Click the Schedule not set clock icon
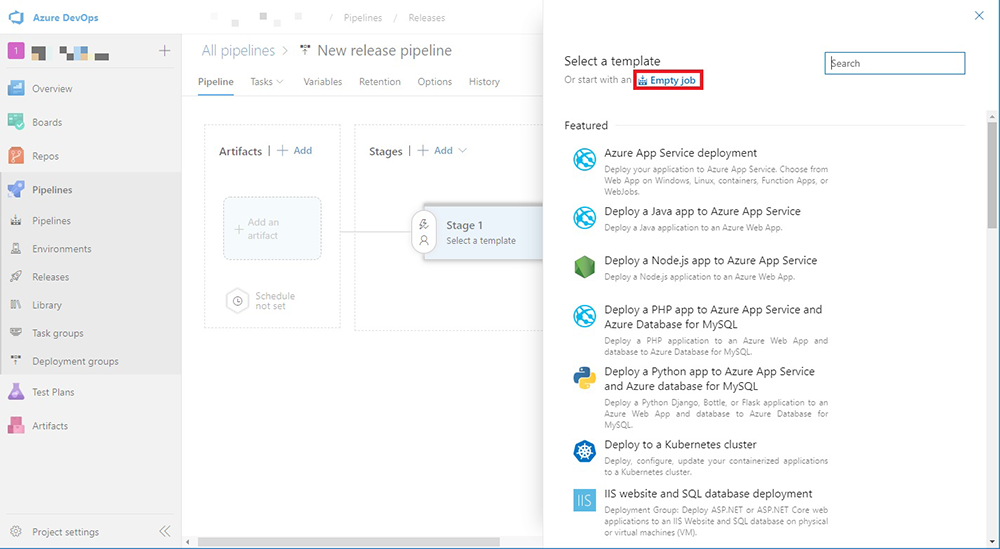Viewport: 1000px width, 549px height. click(x=237, y=301)
